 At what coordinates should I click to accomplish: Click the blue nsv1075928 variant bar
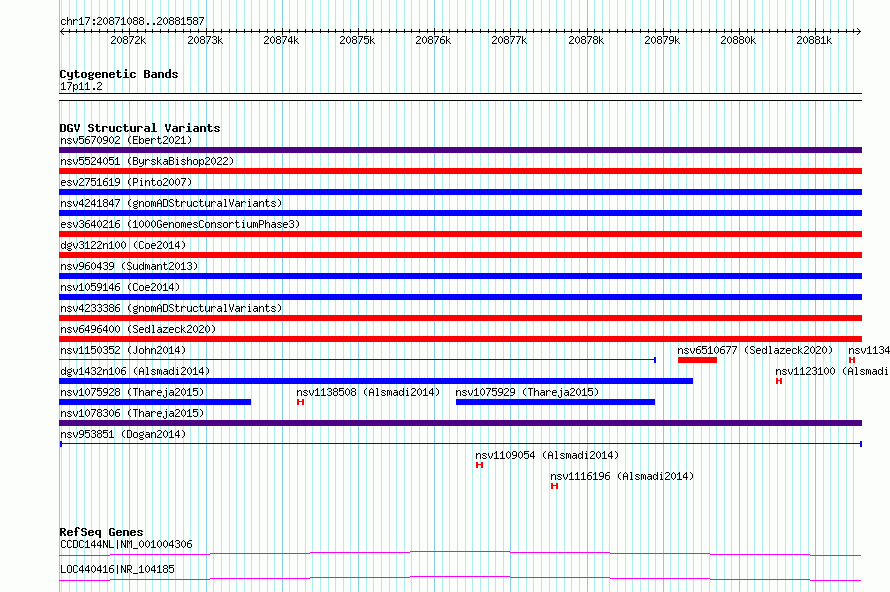click(155, 402)
